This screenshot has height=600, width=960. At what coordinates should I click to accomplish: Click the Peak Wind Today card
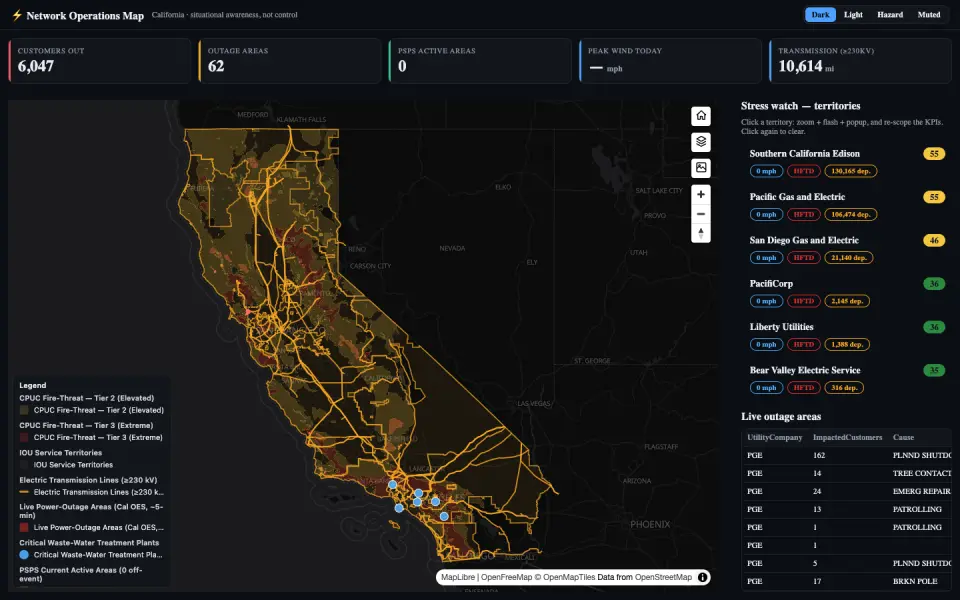tap(670, 61)
